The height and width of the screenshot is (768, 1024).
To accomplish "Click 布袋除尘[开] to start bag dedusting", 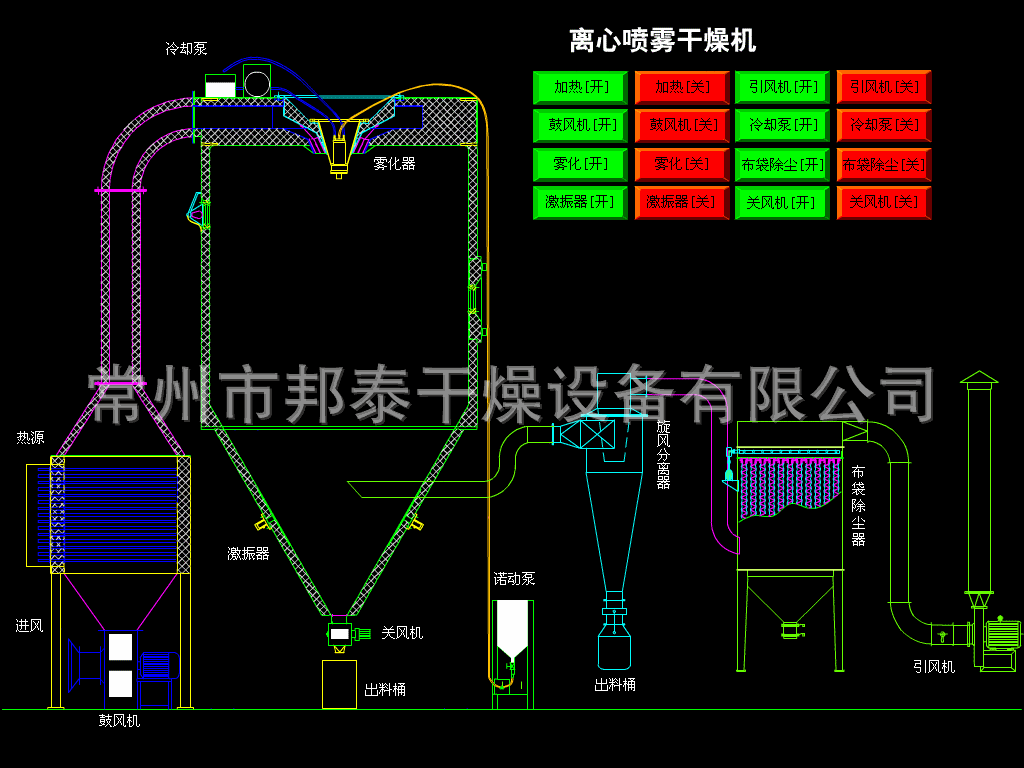I will click(781, 164).
